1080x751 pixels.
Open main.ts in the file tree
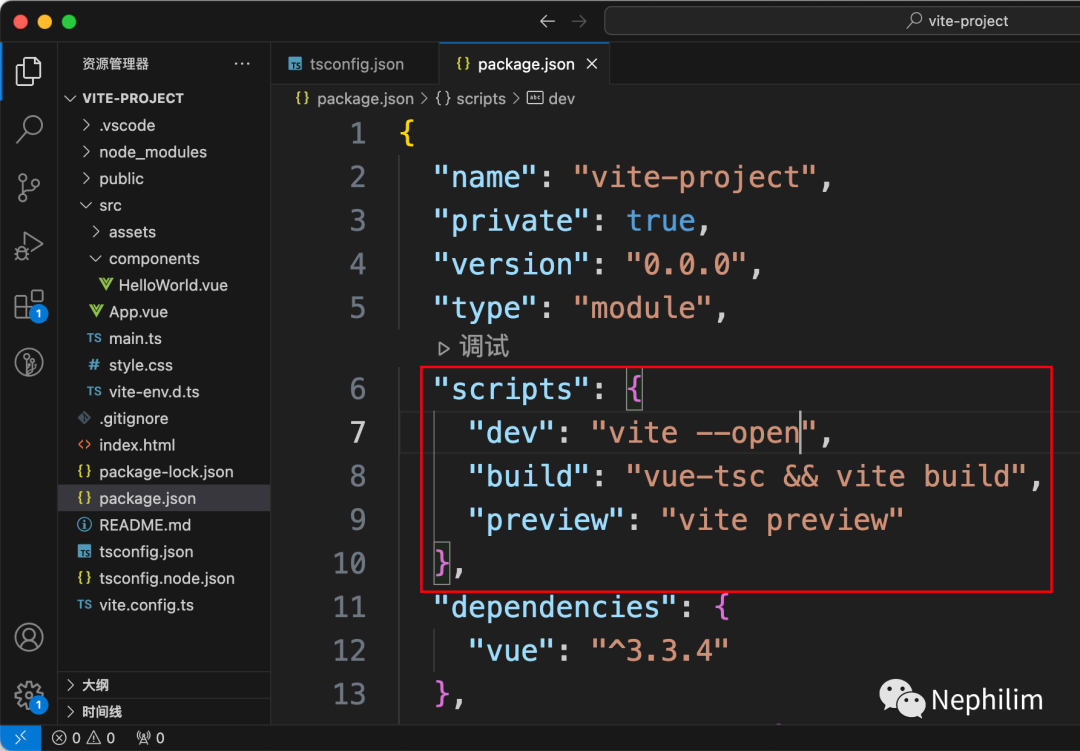(164, 338)
